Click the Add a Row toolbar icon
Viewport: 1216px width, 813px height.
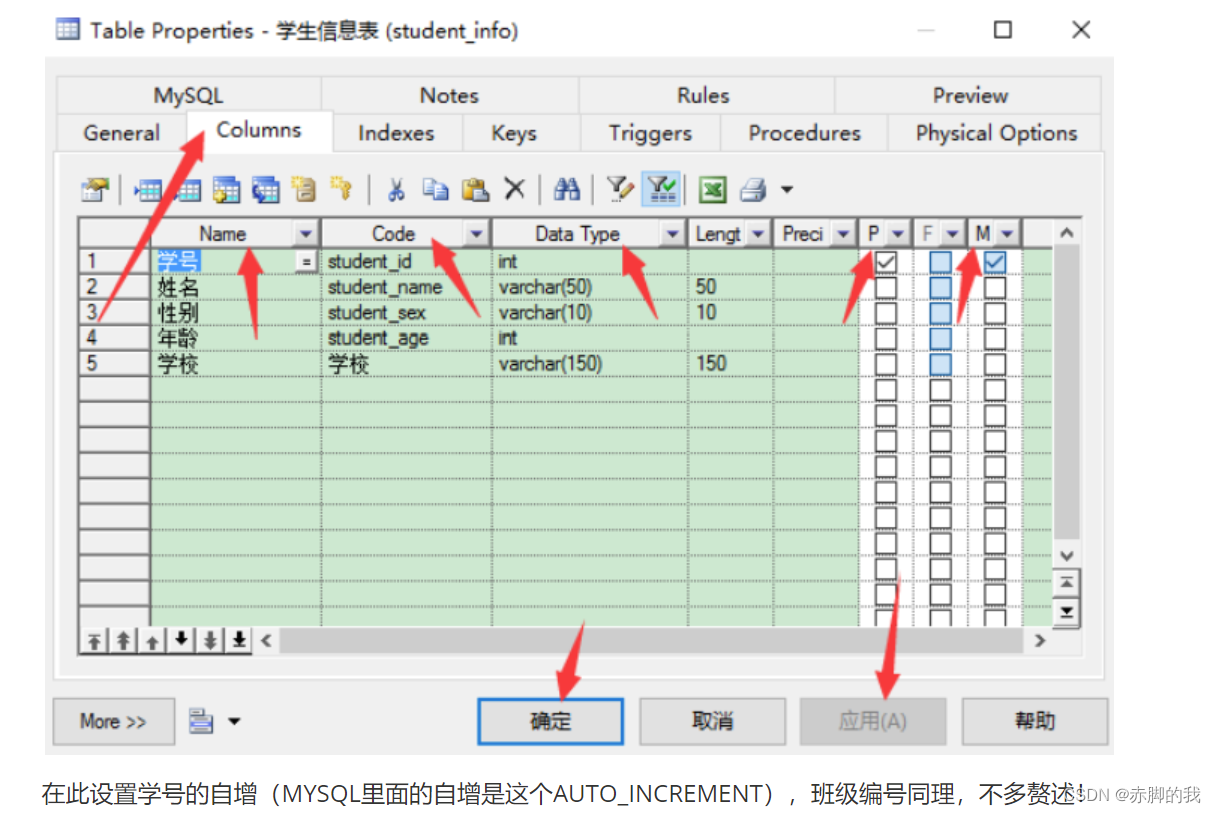(187, 189)
